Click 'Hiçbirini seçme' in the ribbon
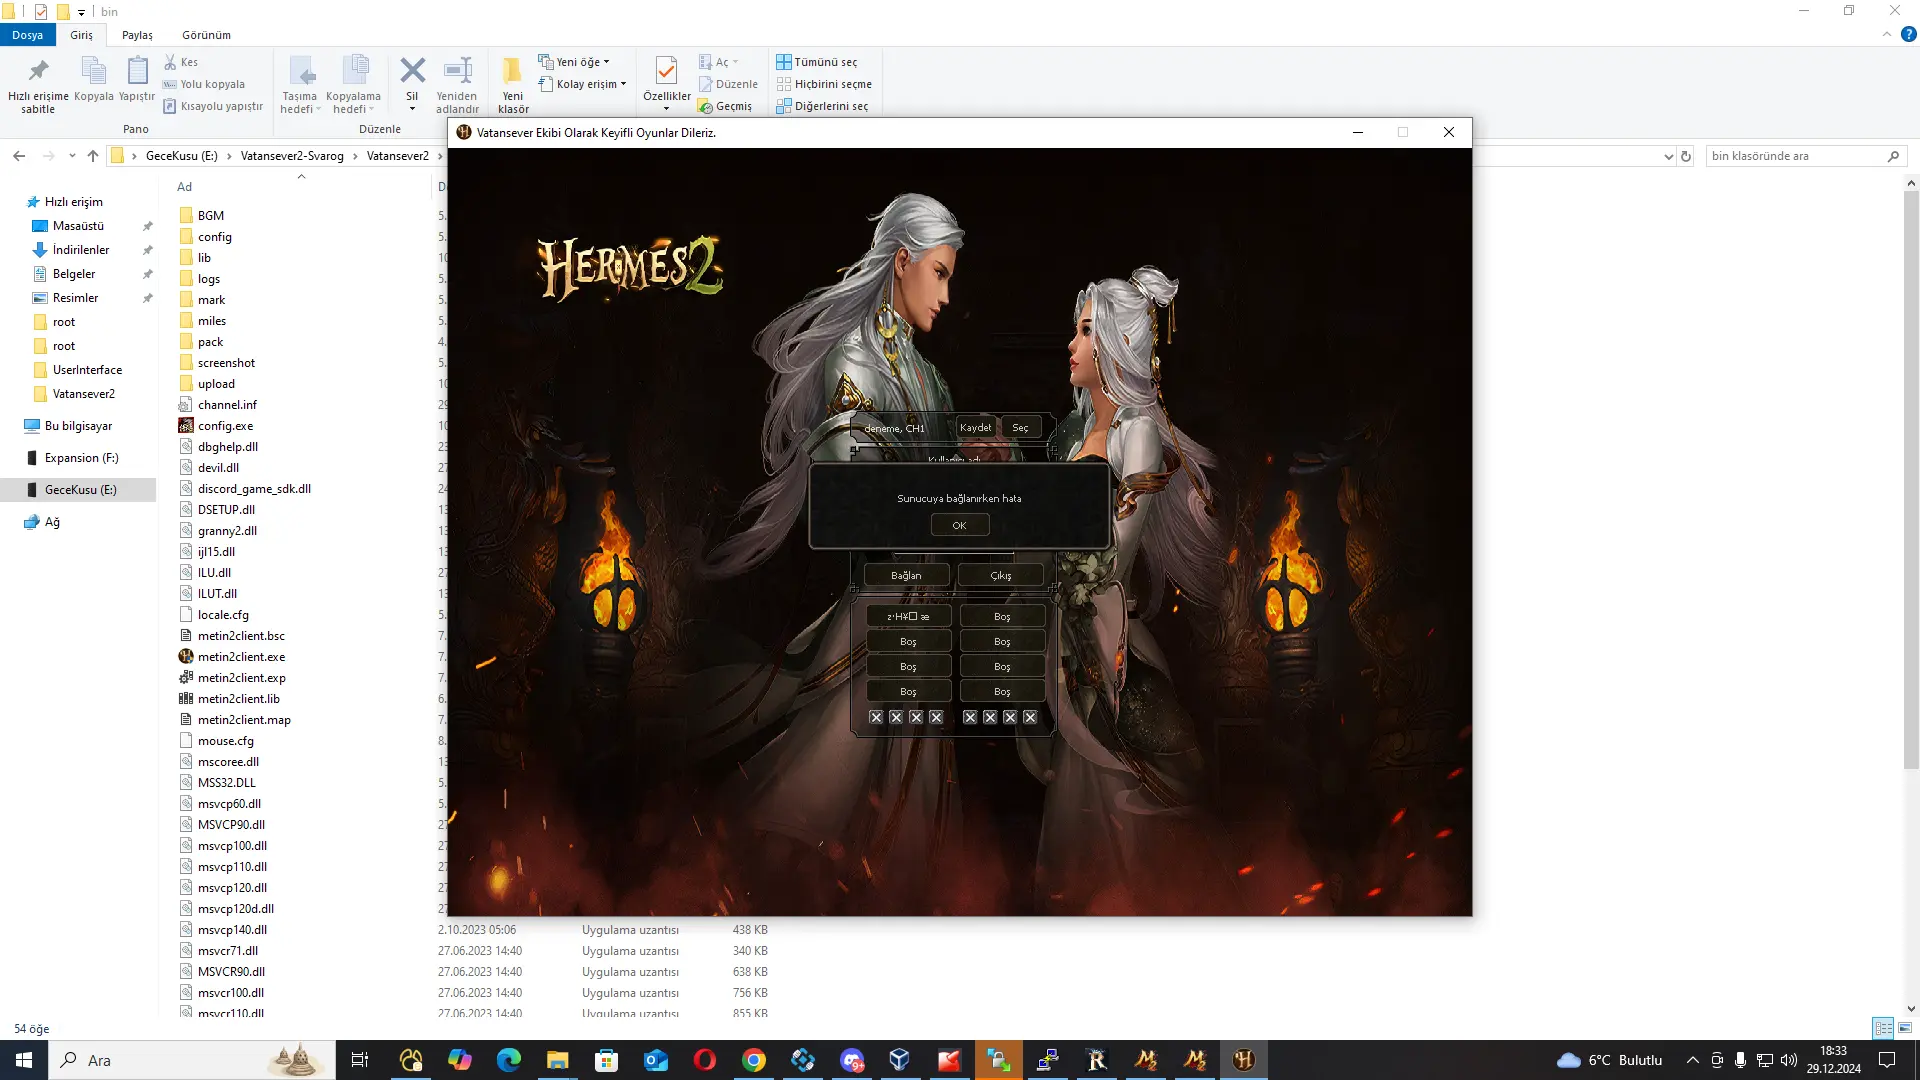 tap(824, 84)
